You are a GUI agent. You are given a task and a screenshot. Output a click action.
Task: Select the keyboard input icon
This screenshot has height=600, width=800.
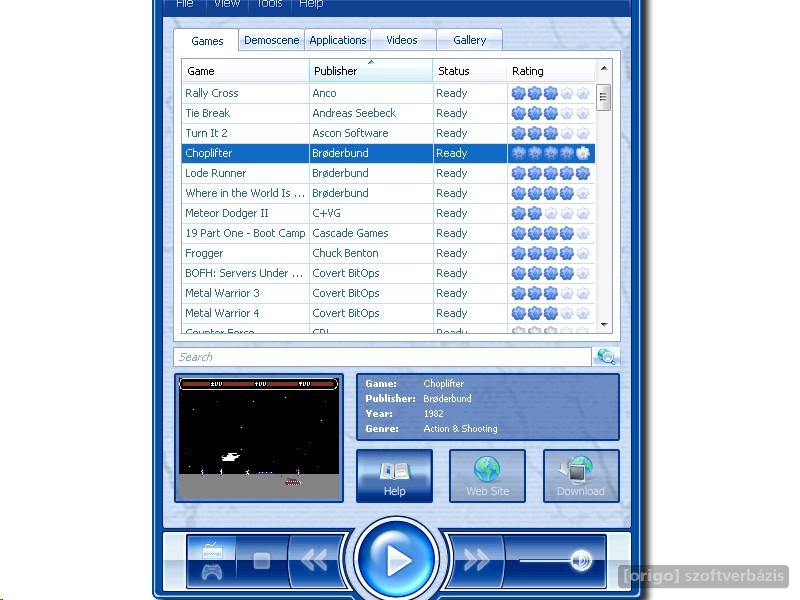(x=212, y=551)
